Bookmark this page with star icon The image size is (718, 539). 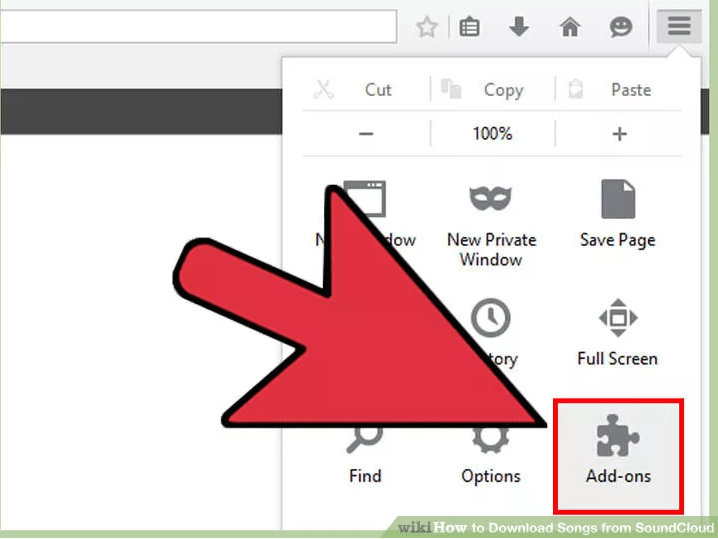pyautogui.click(x=427, y=27)
